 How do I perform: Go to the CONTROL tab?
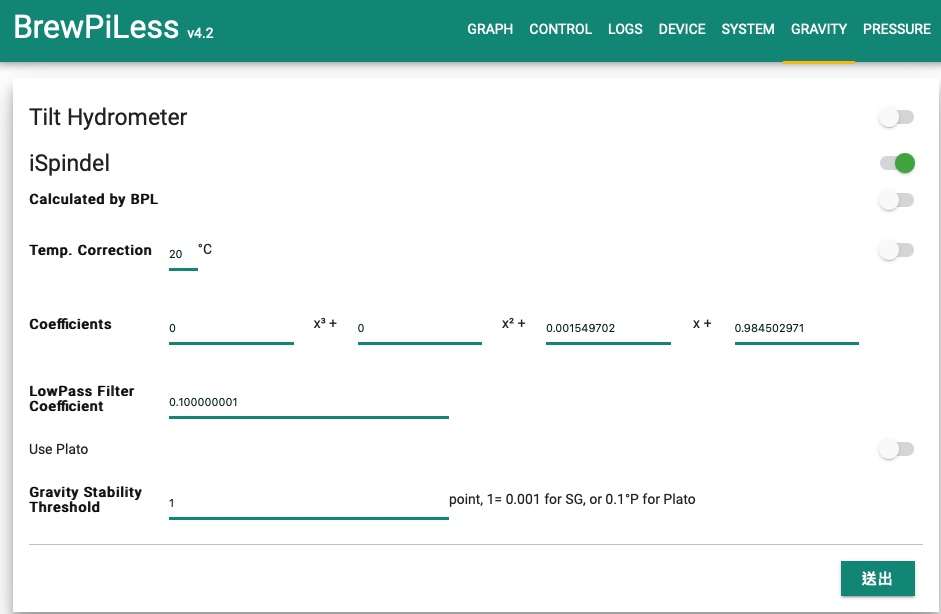coord(560,29)
